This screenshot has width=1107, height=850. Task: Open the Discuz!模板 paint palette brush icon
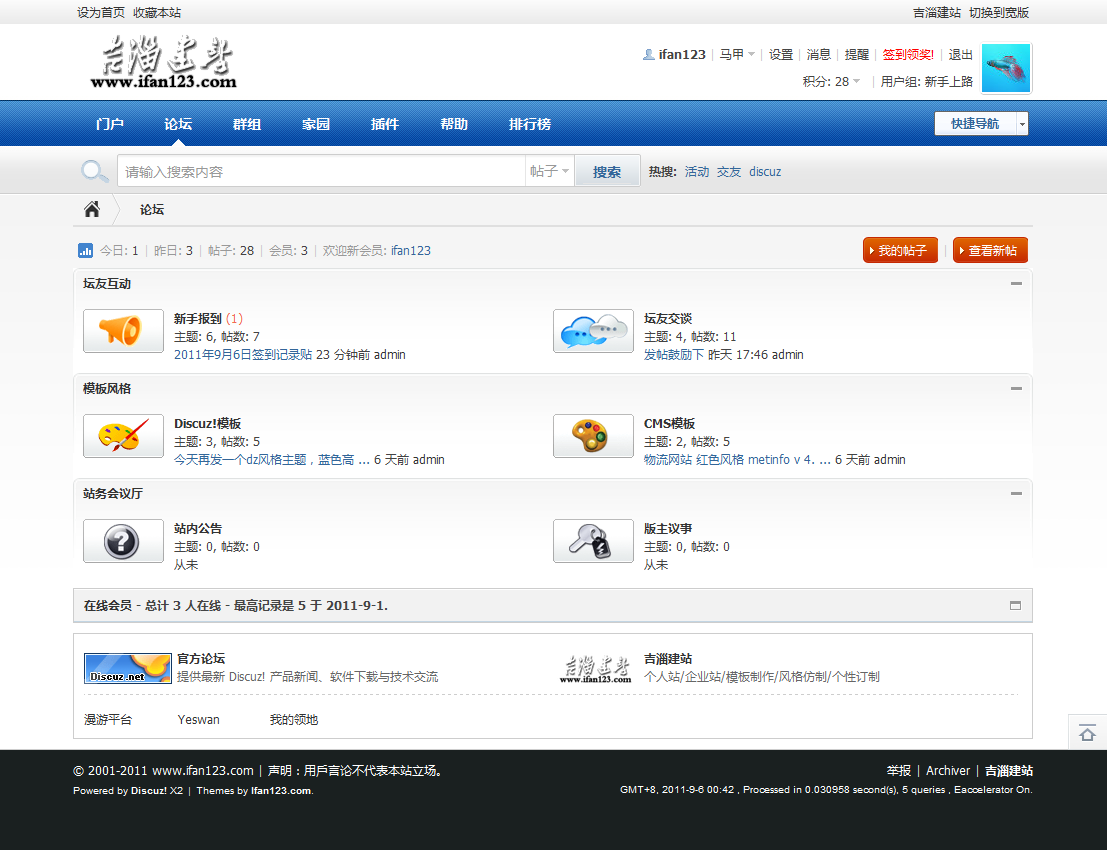tap(123, 436)
